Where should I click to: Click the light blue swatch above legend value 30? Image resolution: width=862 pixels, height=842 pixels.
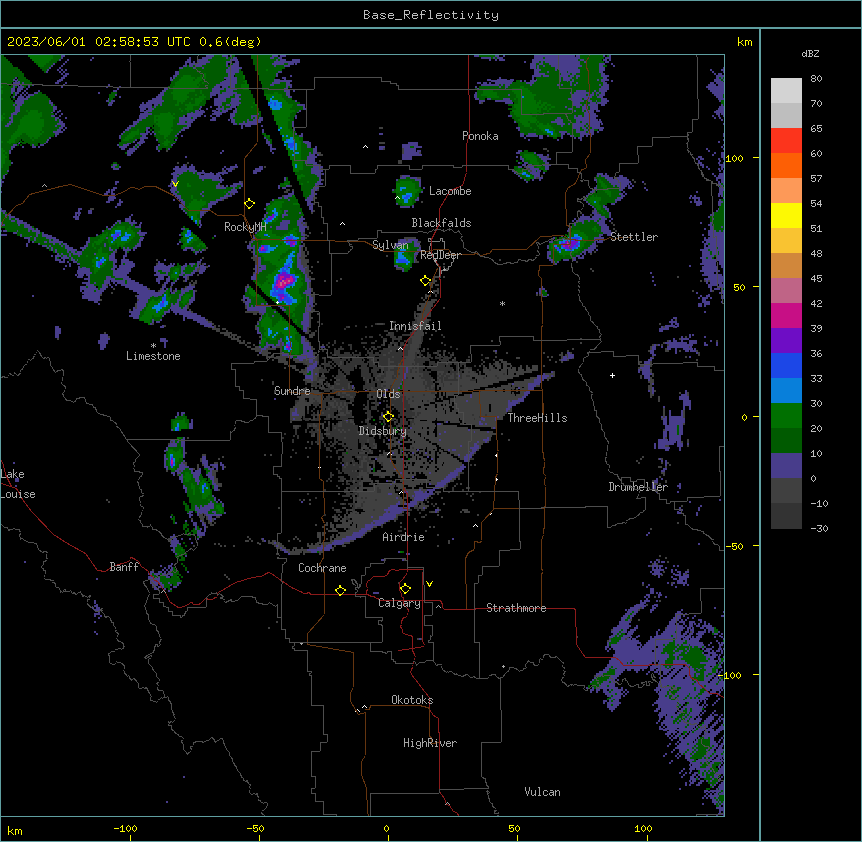786,391
